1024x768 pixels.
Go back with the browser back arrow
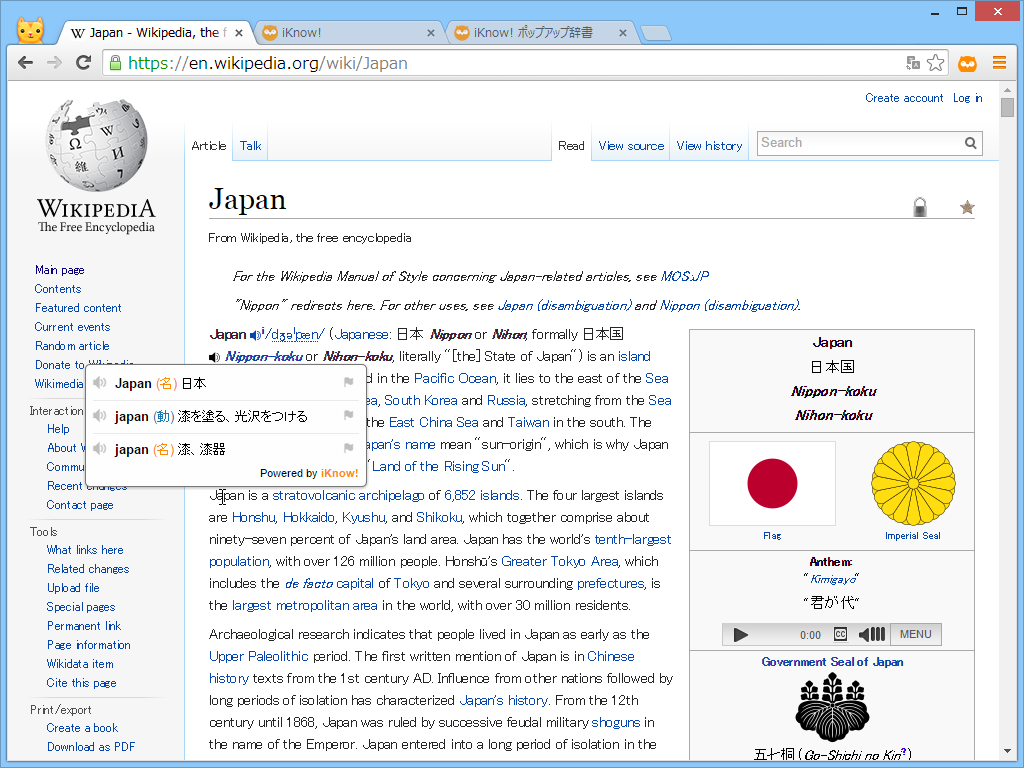click(25, 63)
